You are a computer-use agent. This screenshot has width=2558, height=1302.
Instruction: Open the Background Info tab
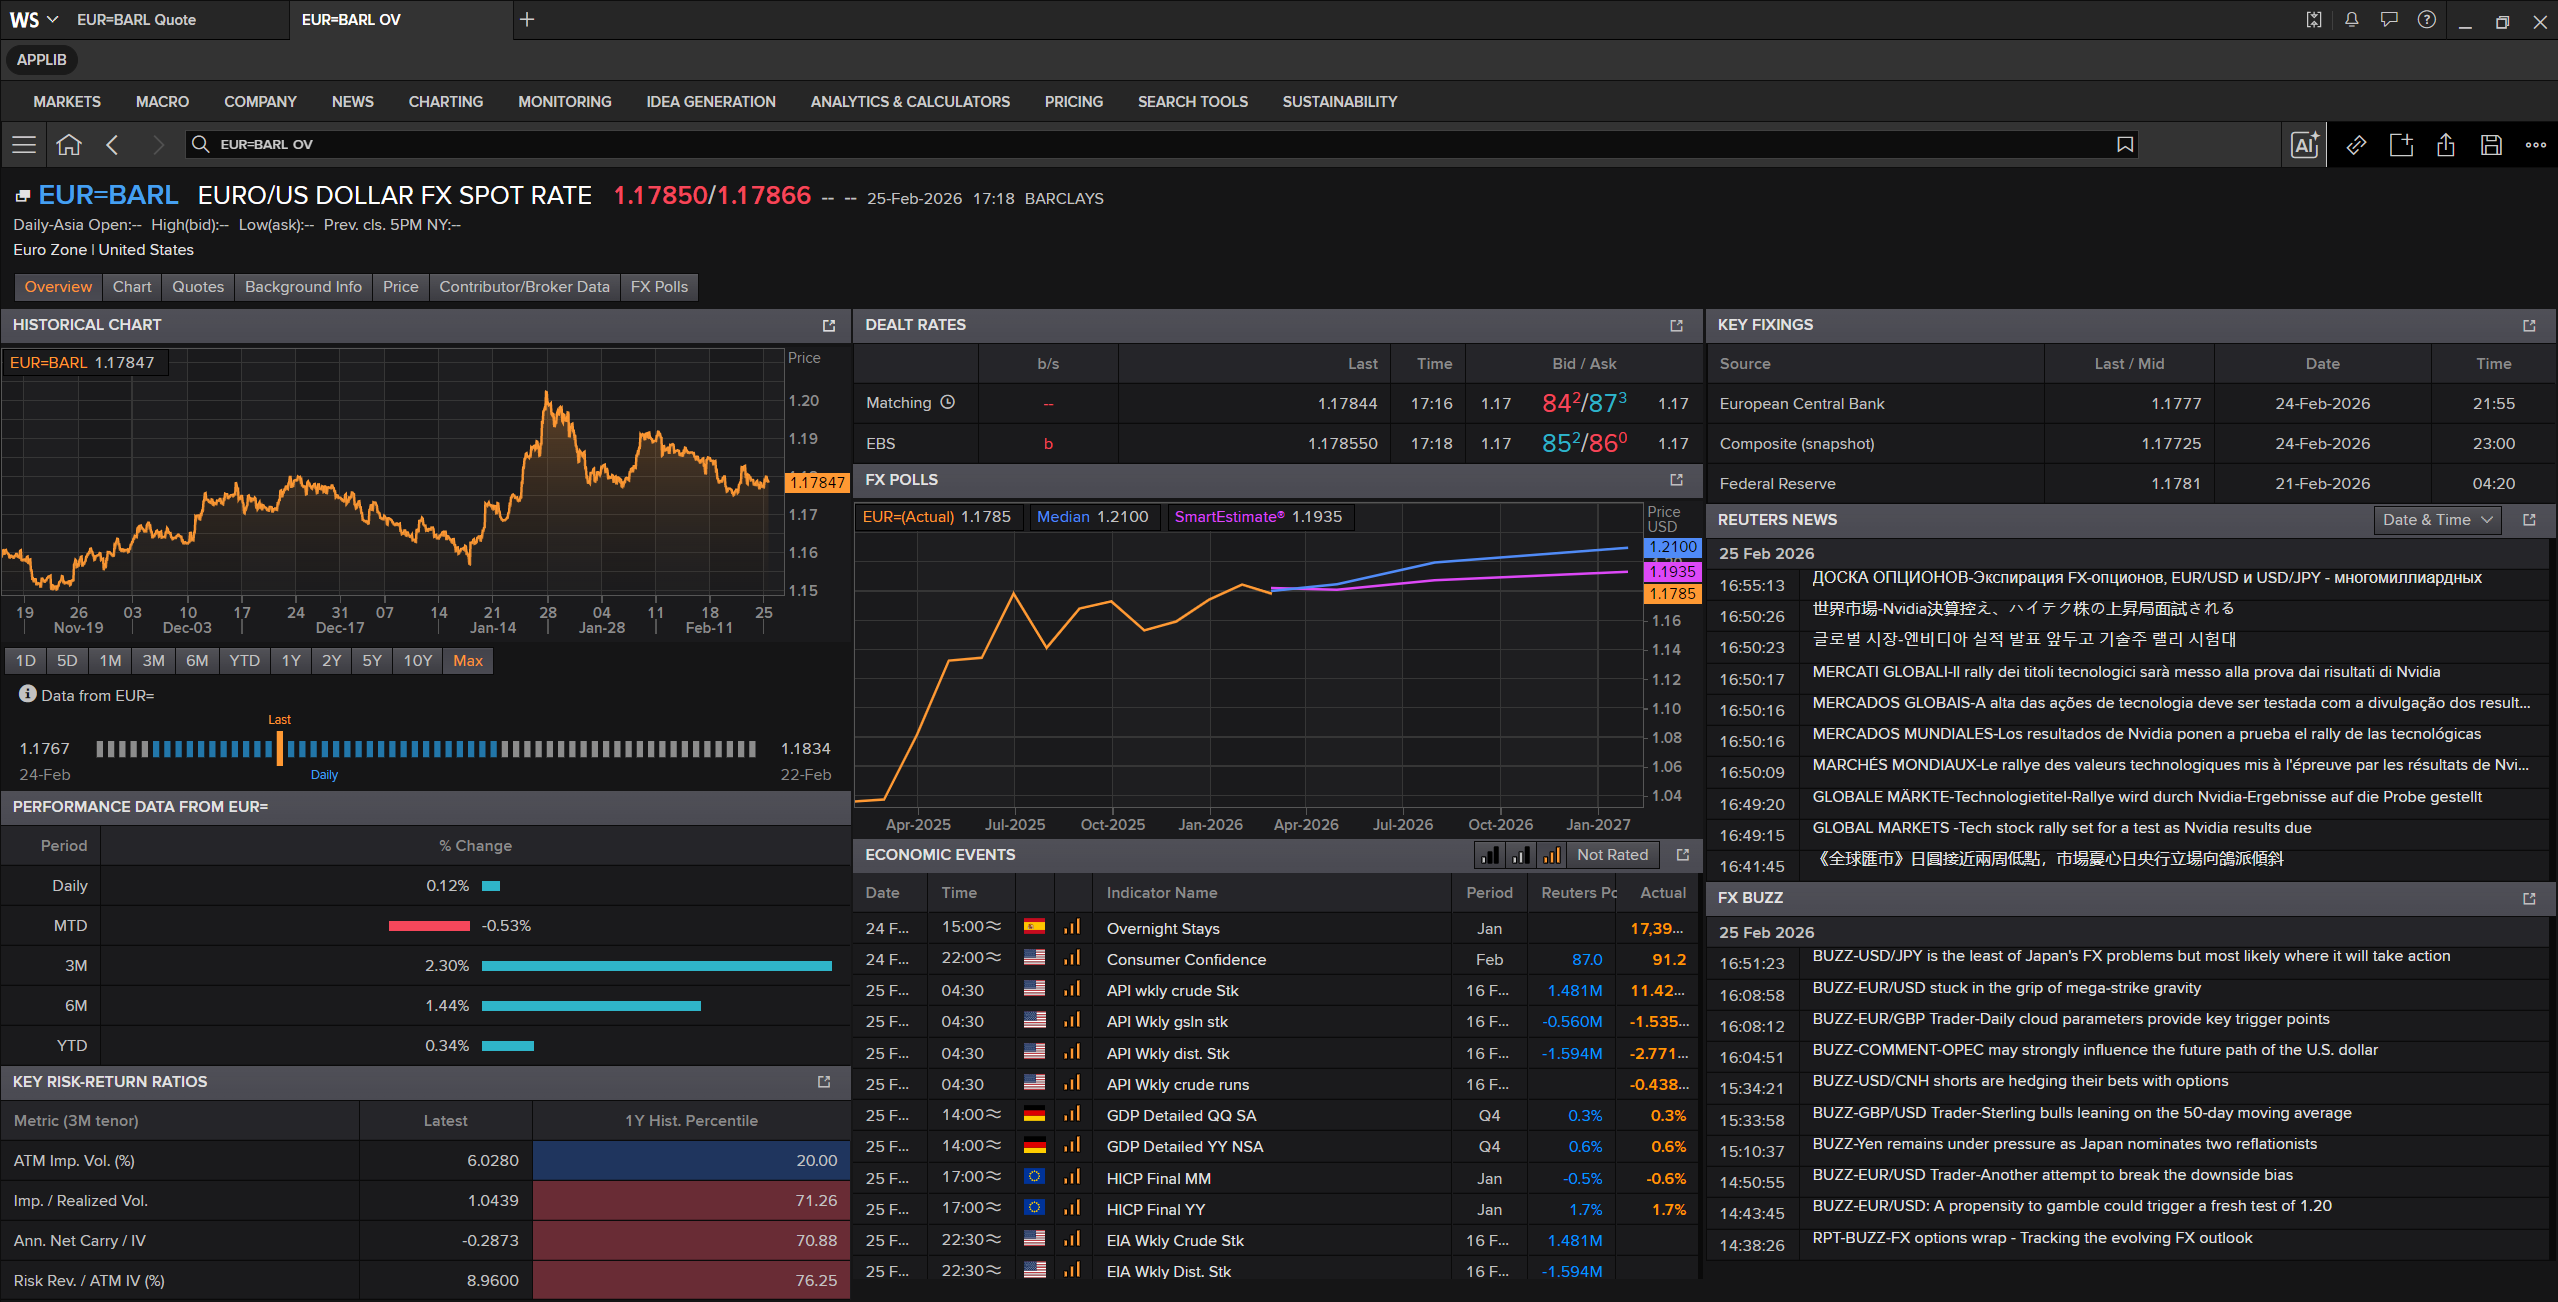click(x=303, y=287)
